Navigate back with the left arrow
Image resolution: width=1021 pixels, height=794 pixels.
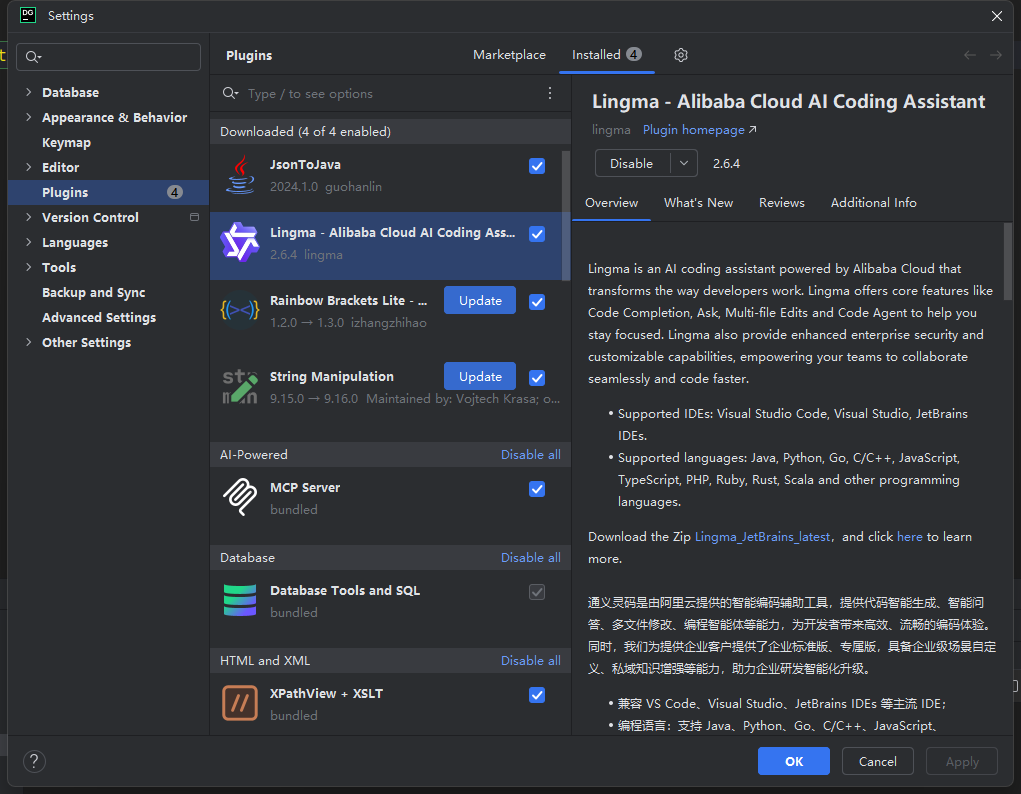click(x=970, y=55)
